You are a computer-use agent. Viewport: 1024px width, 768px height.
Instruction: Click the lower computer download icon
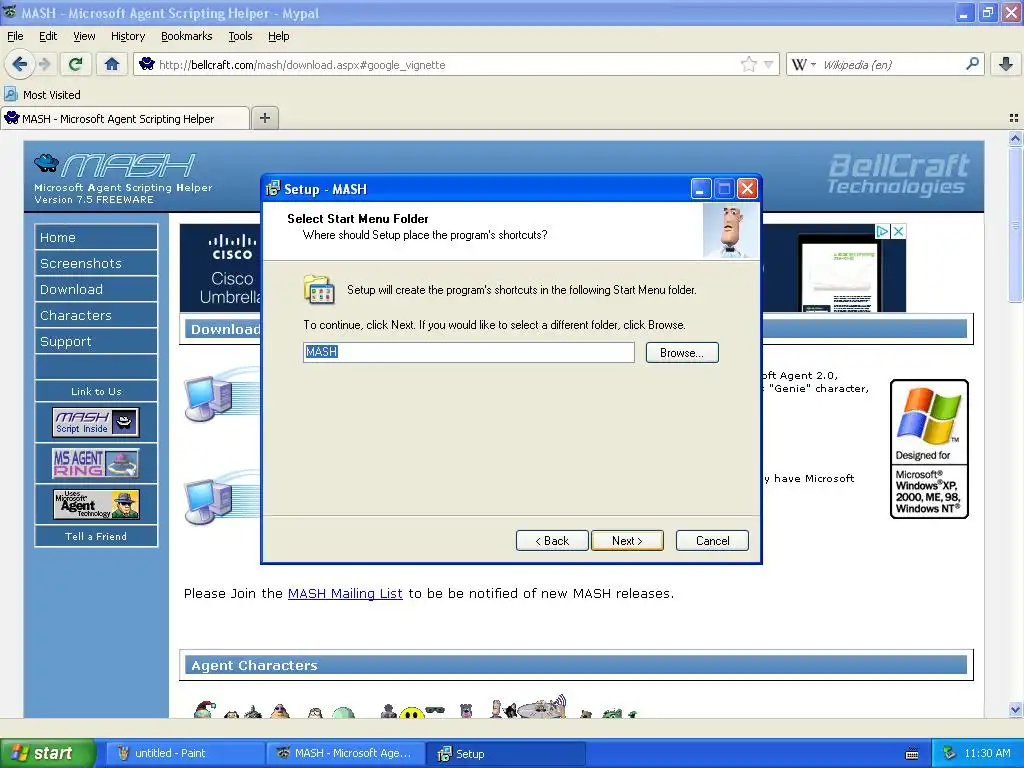(209, 502)
